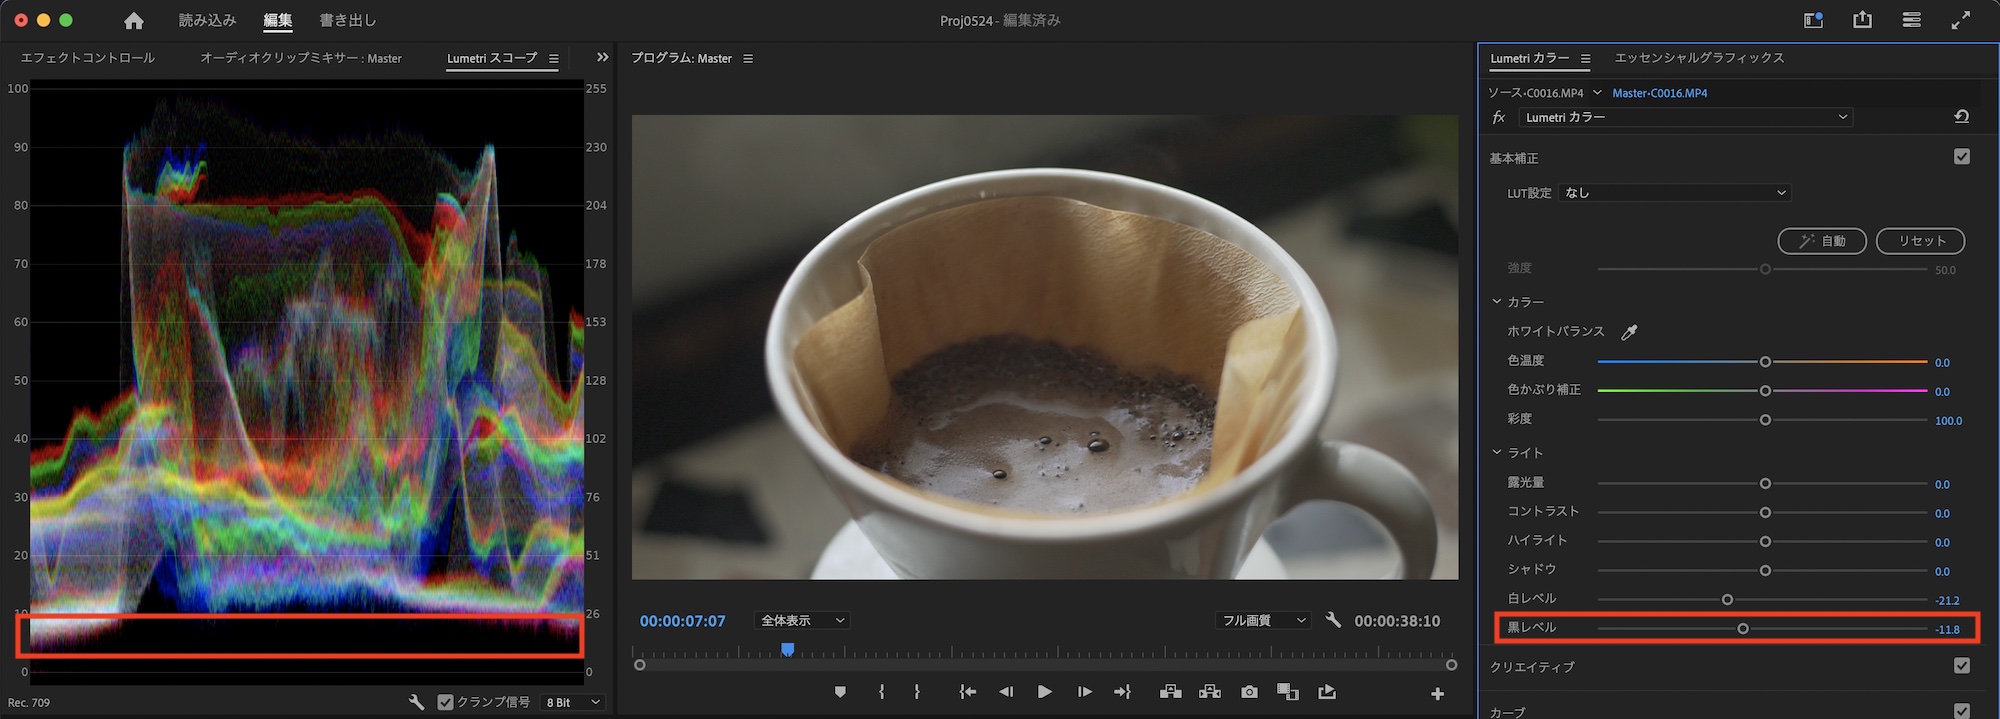2000x719 pixels.
Task: Switch to the 書き出し workspace tab
Action: pyautogui.click(x=347, y=20)
